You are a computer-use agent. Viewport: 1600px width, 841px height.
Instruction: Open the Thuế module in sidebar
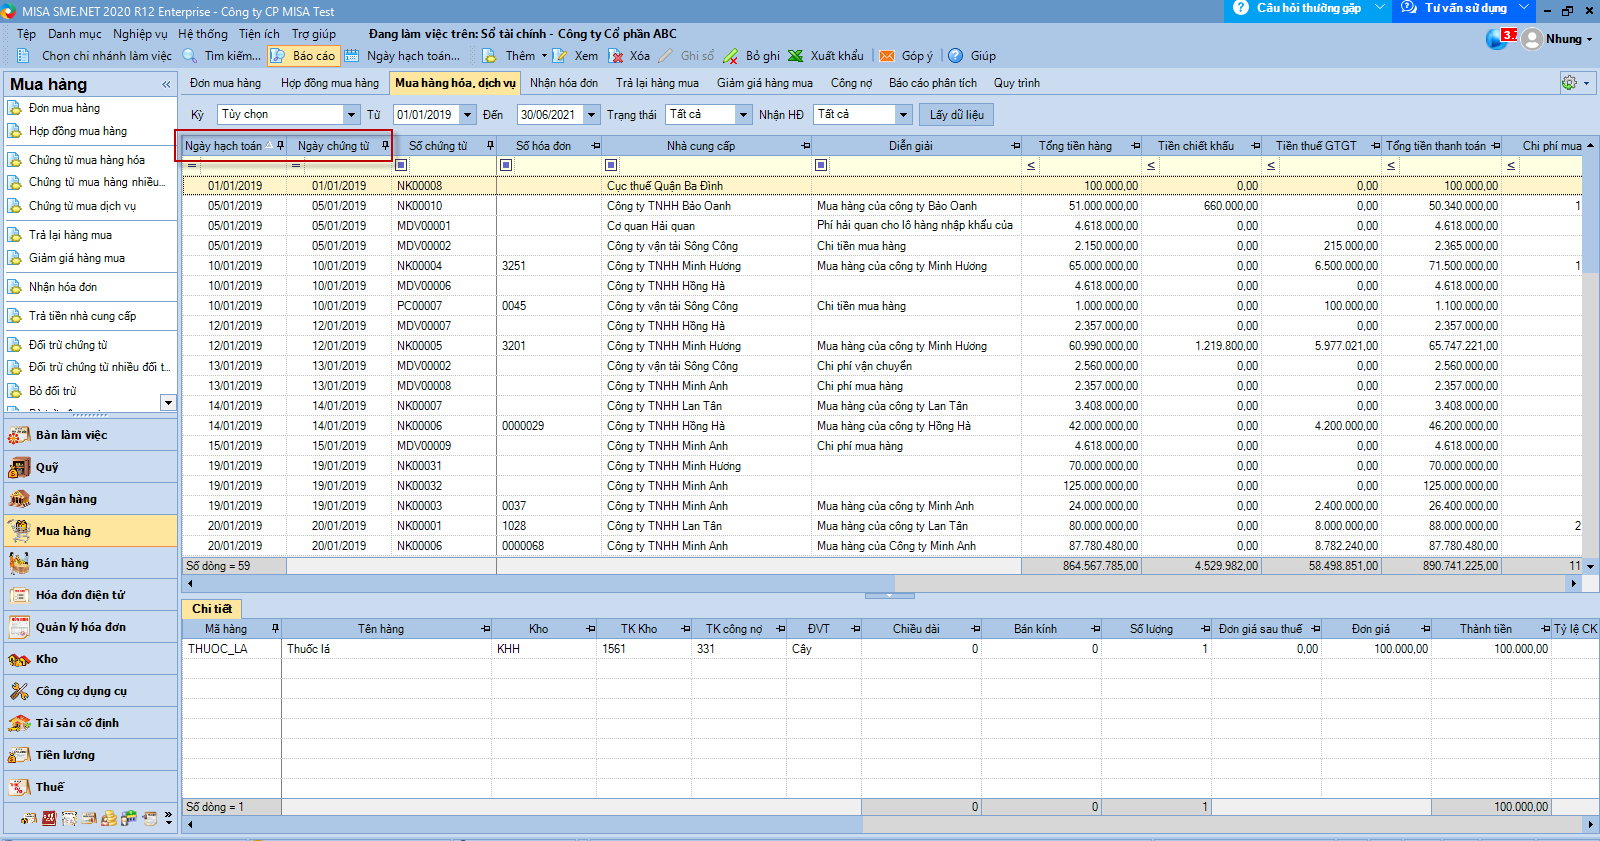tap(89, 787)
